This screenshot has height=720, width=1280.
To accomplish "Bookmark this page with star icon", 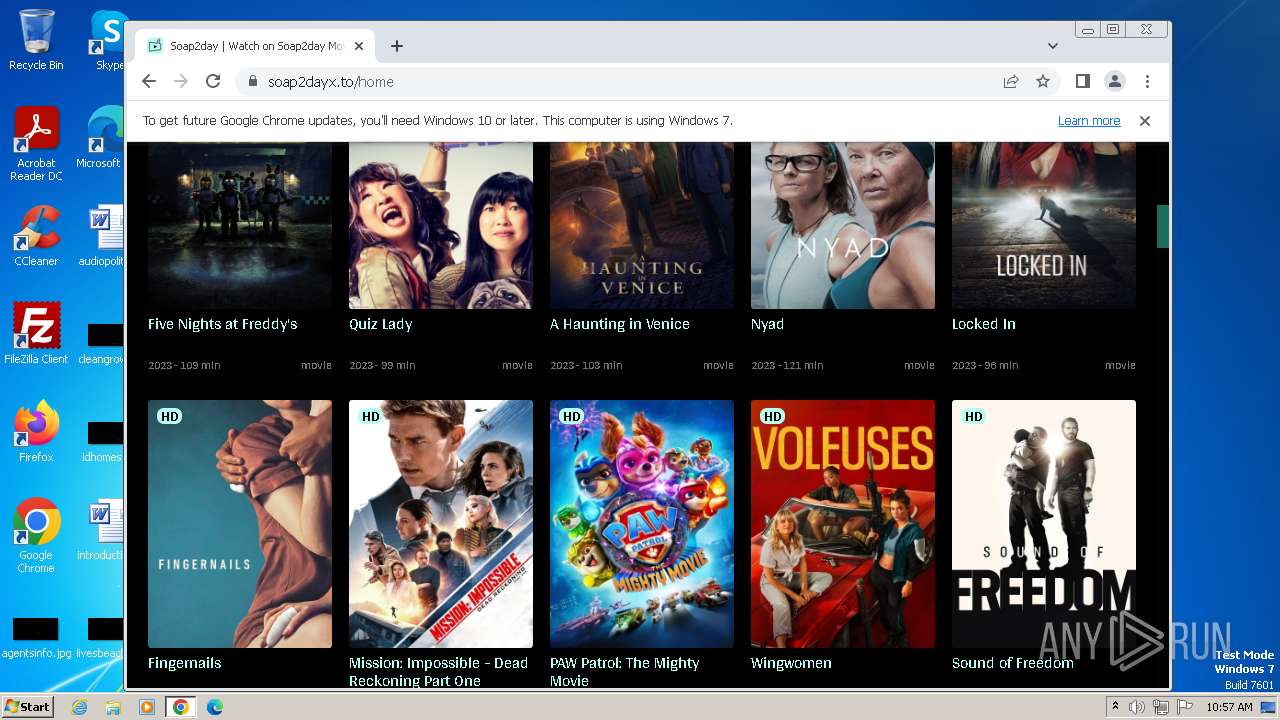I will [x=1043, y=82].
